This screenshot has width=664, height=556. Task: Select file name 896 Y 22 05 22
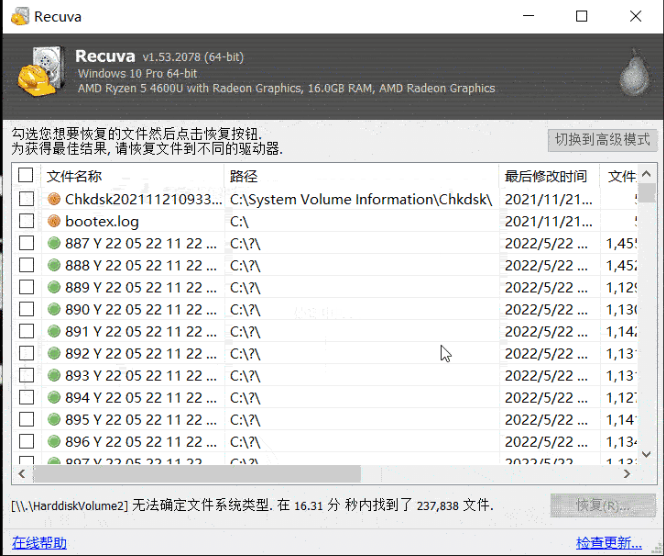coord(141,441)
